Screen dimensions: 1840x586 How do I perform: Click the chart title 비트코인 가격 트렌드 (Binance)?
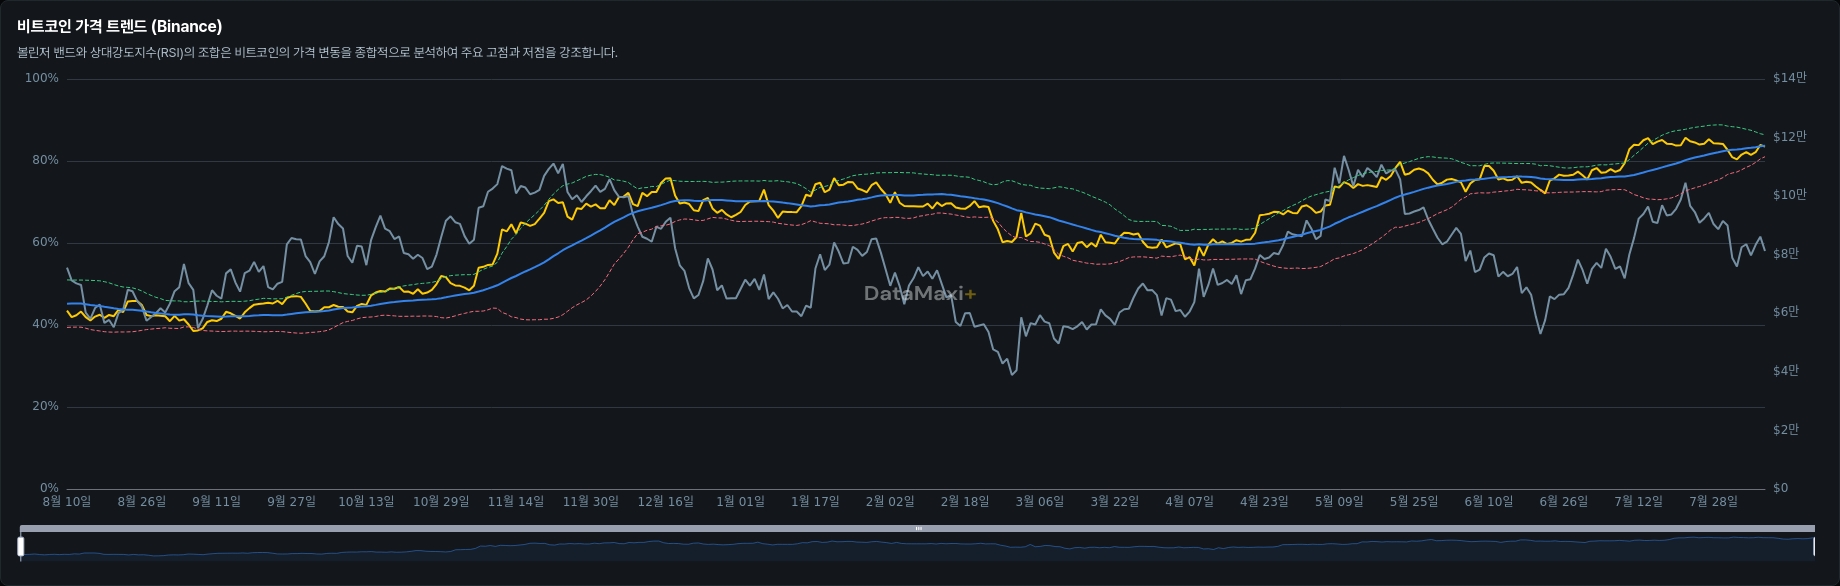click(120, 26)
